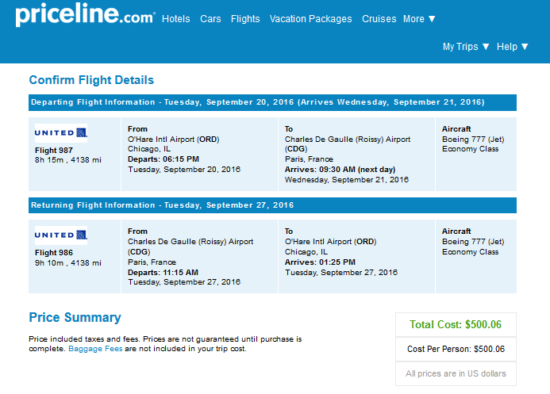Click the Total Cost $500.06 box

point(456,325)
